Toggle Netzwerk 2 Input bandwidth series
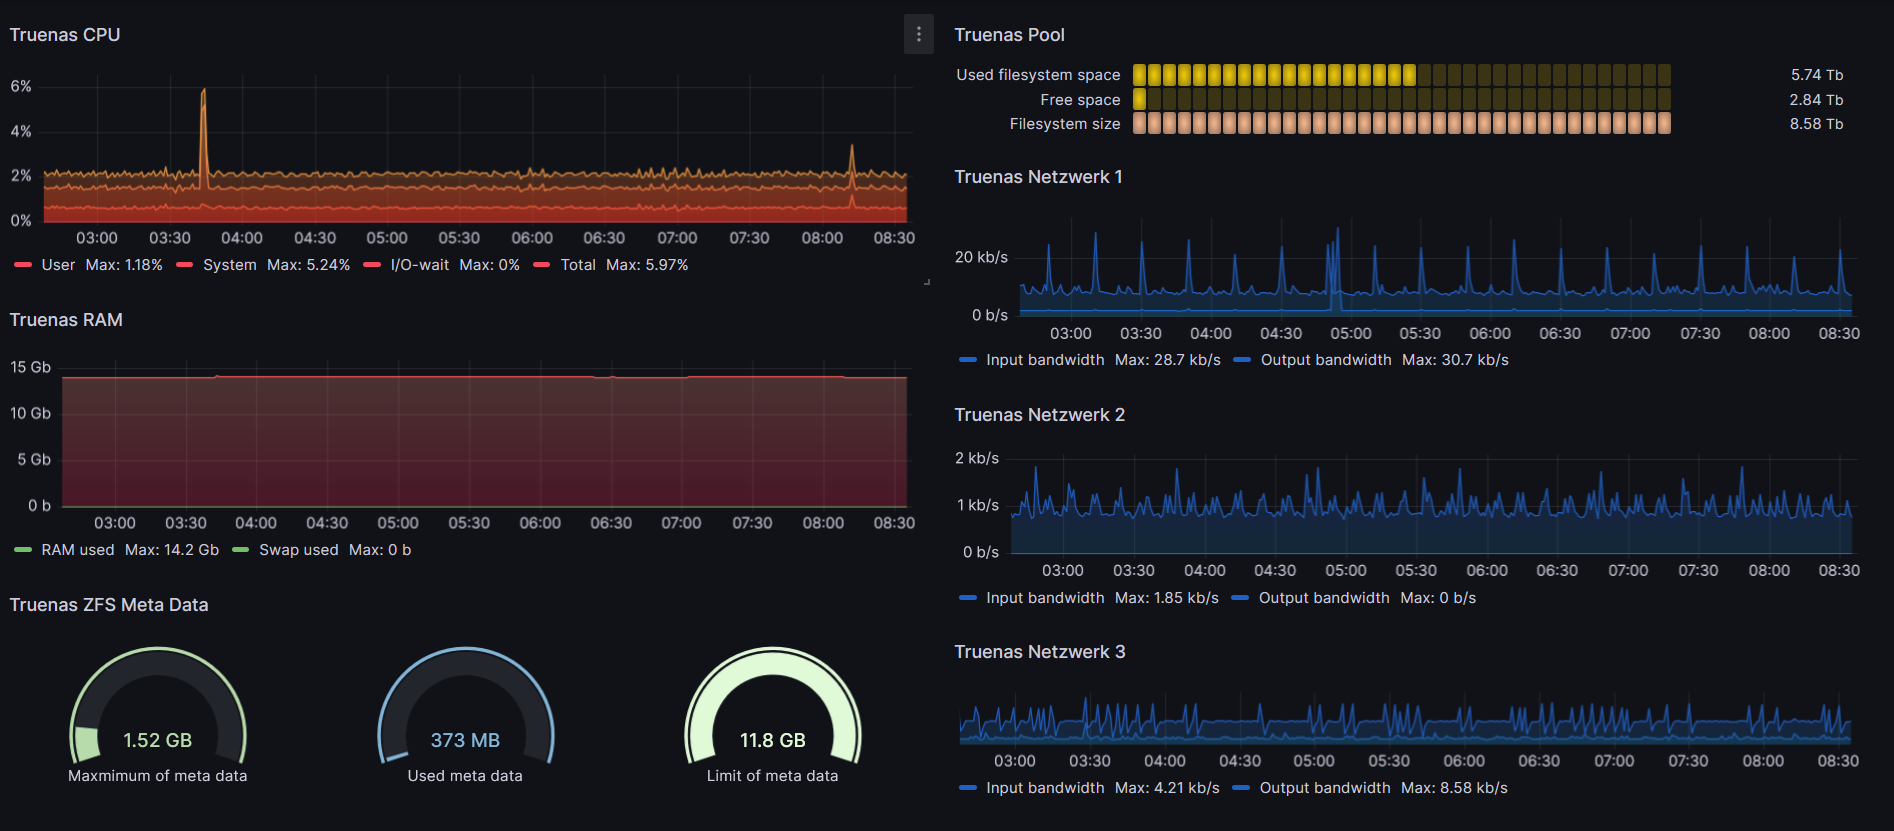 pos(1045,598)
